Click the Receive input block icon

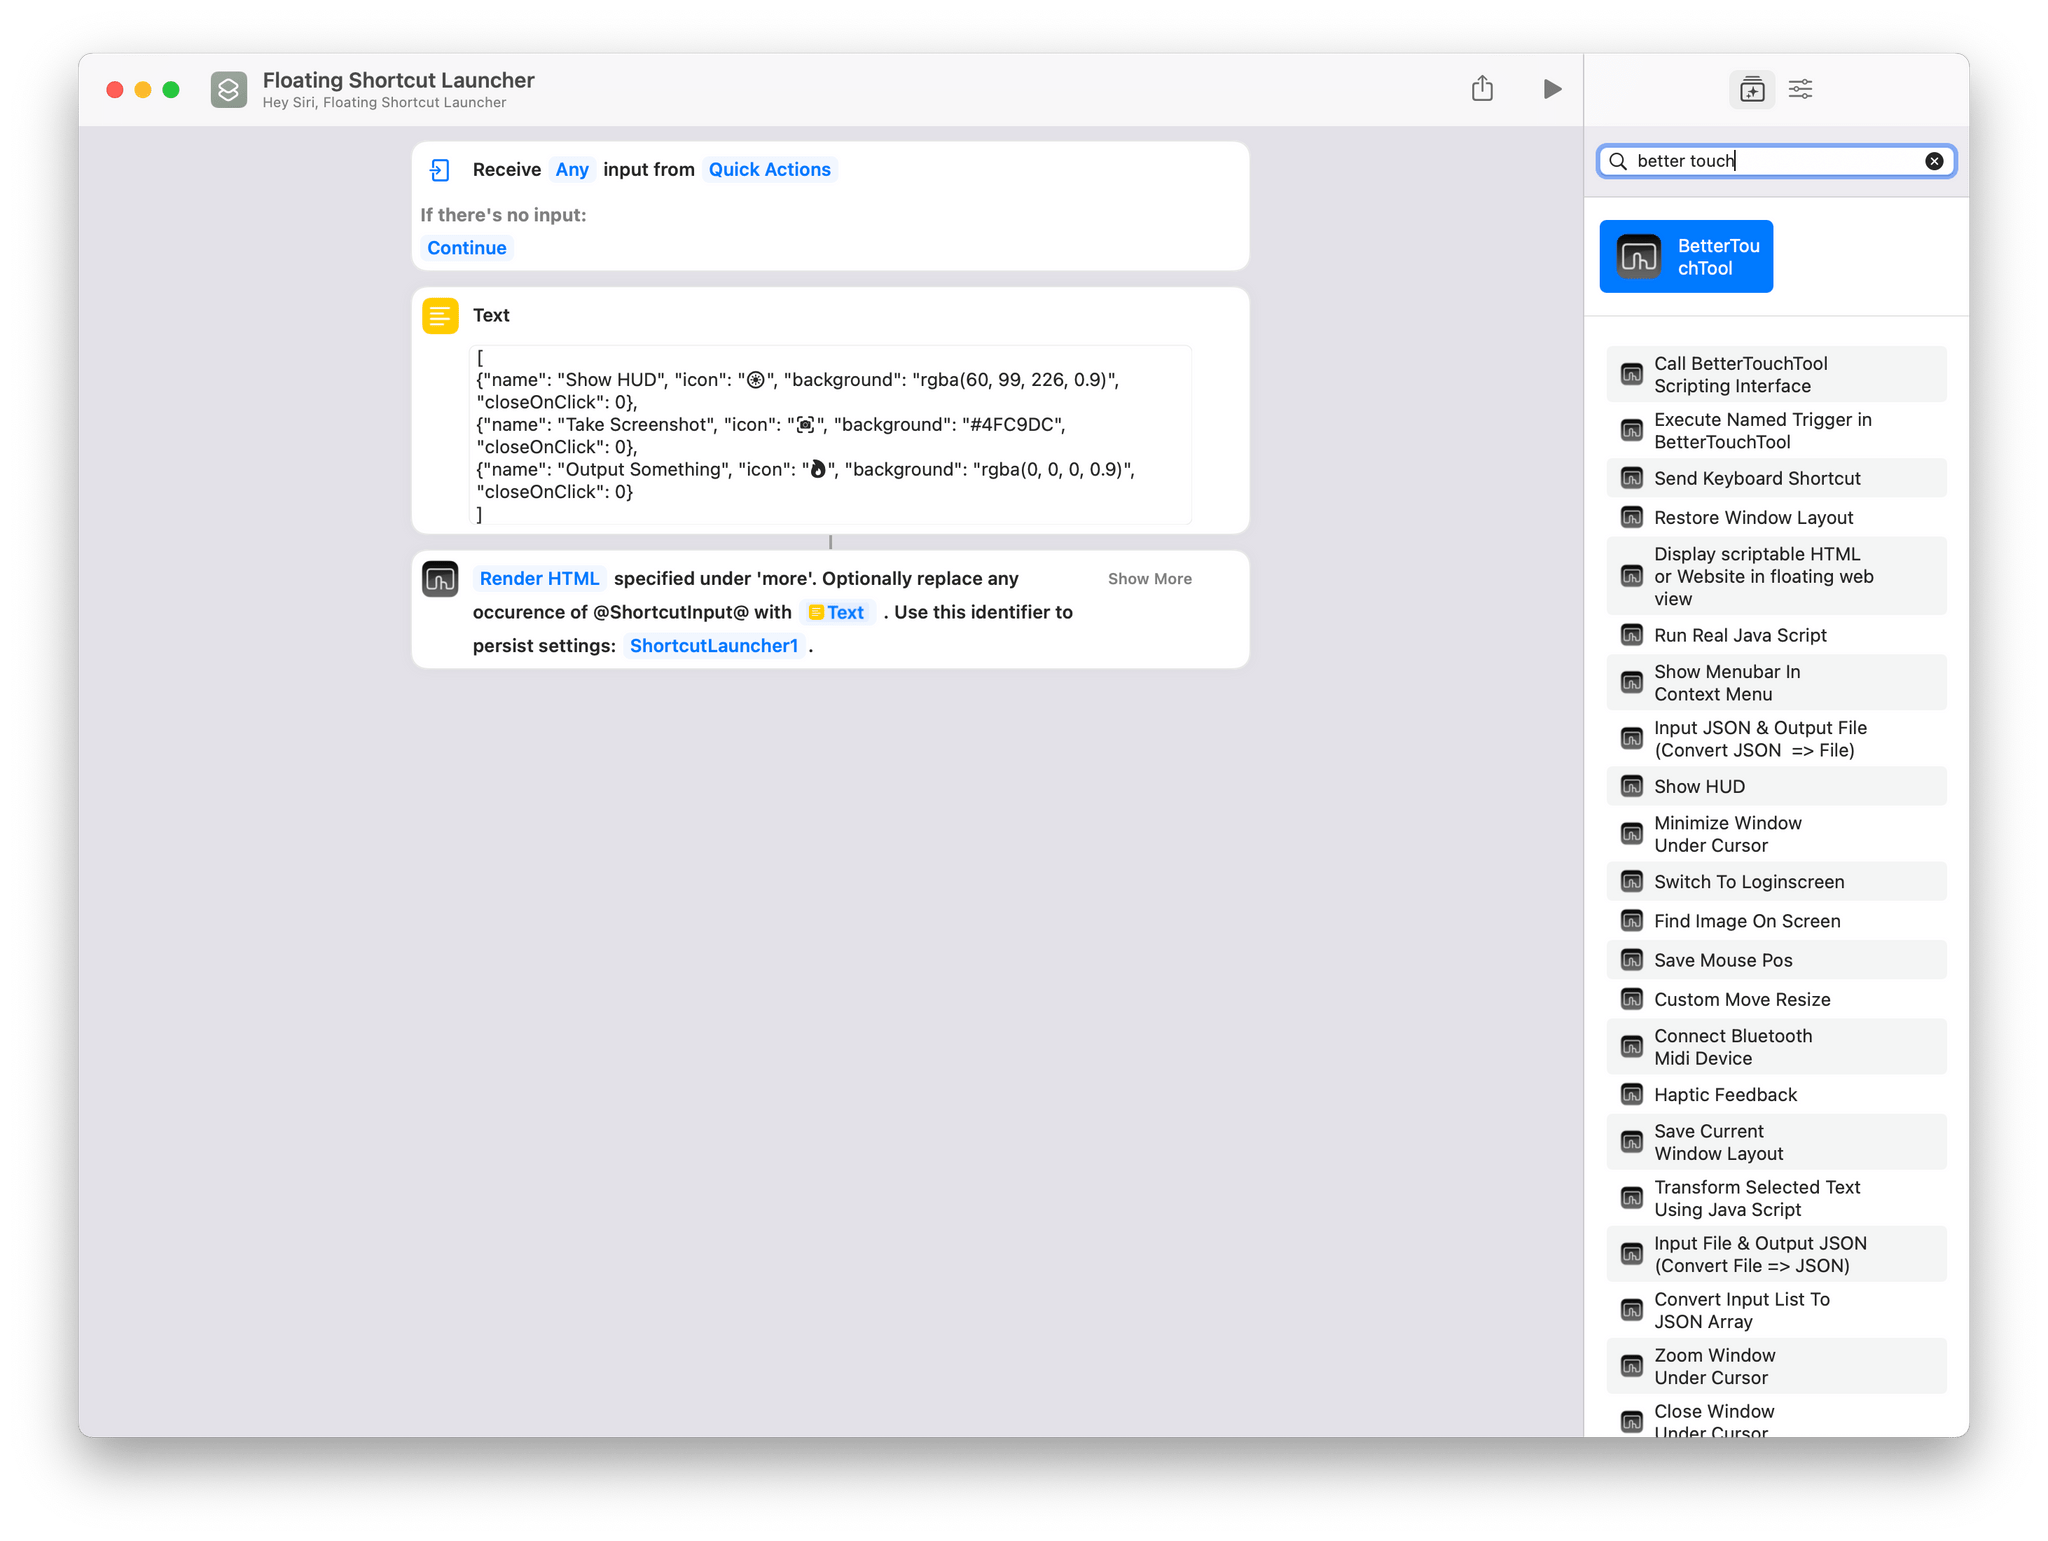[x=440, y=168]
